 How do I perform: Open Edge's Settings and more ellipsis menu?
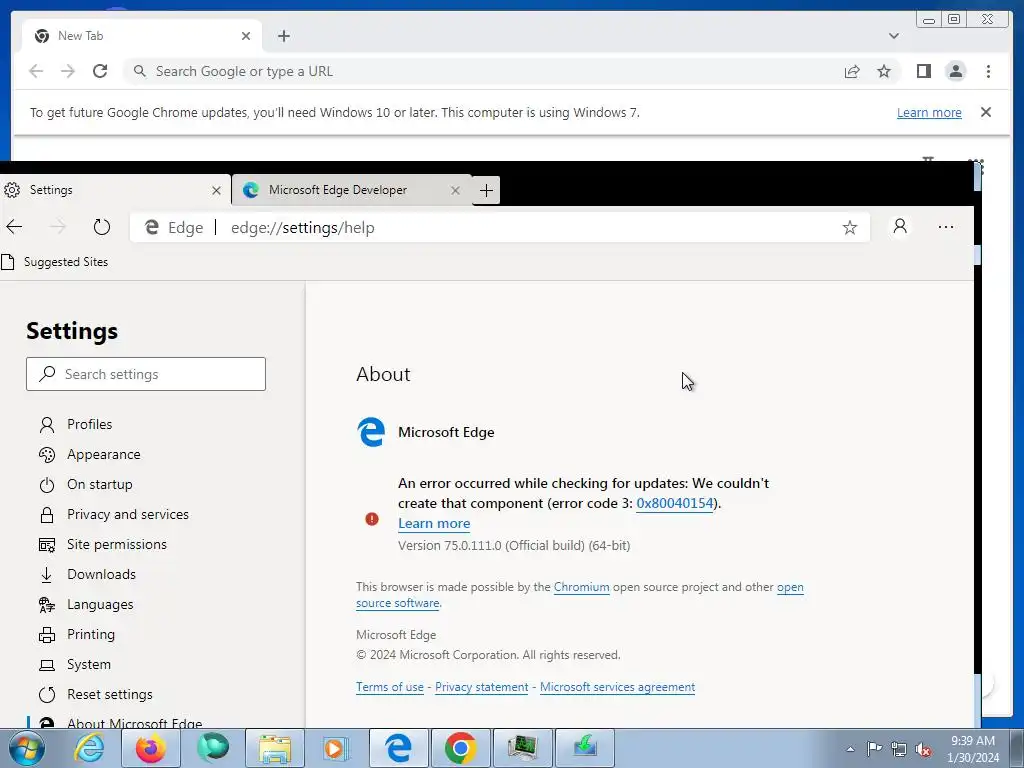pos(946,227)
